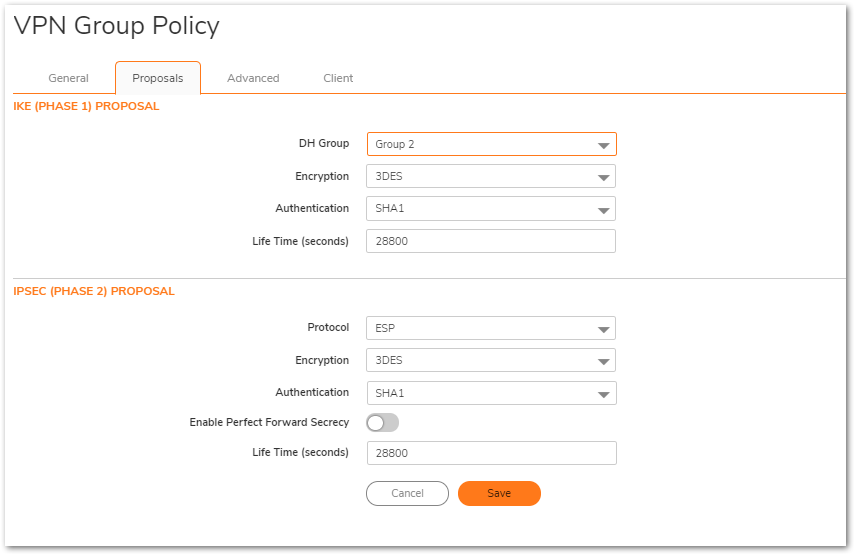This screenshot has height=555, width=855.
Task: Click the IKE (Phase 1) Proposal heading
Action: [x=86, y=106]
